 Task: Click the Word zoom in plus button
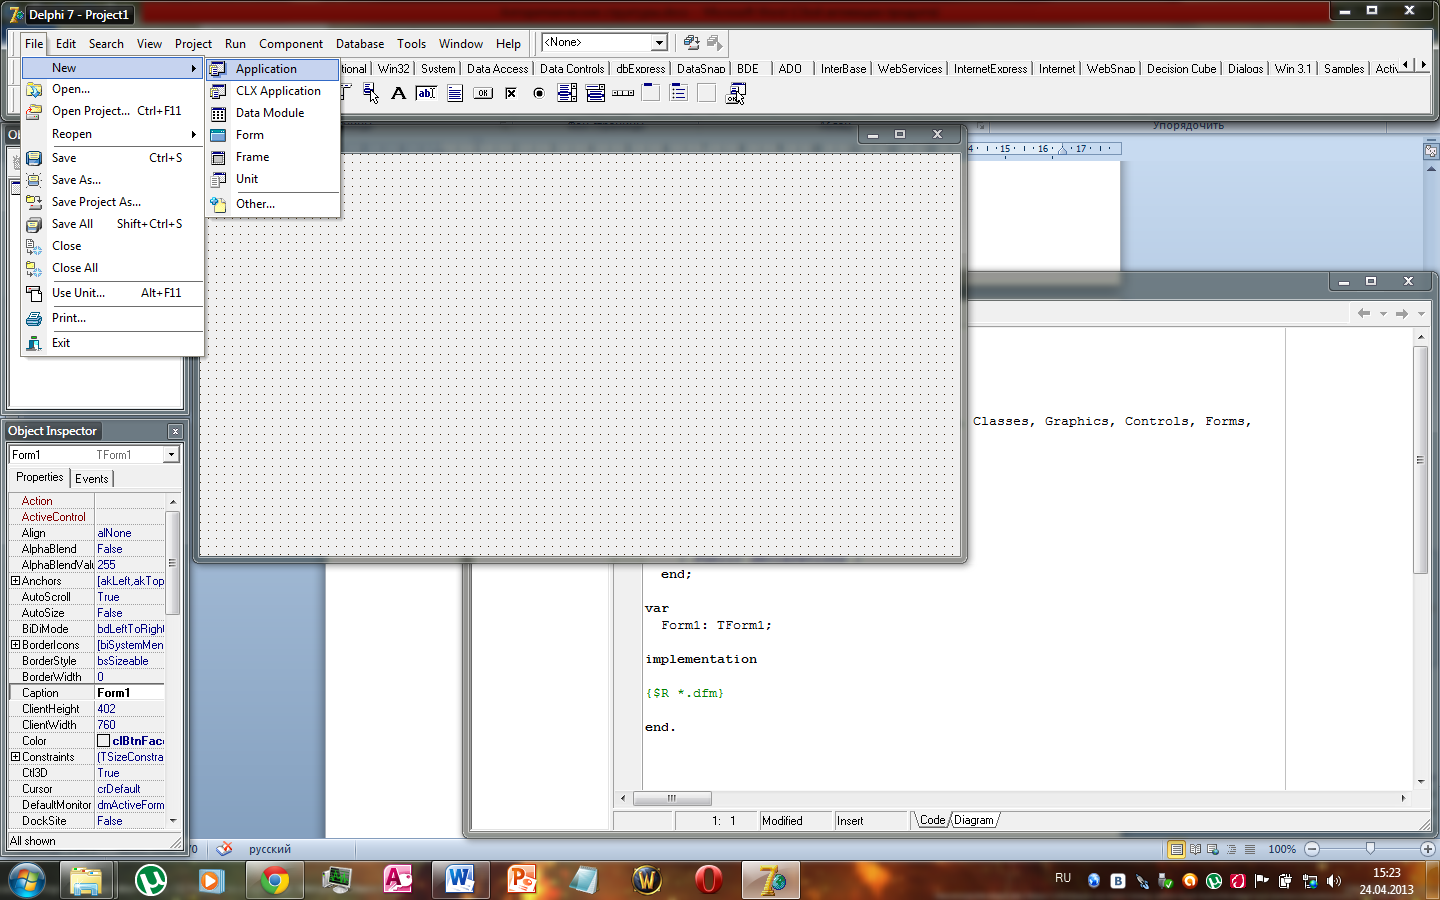(x=1428, y=849)
